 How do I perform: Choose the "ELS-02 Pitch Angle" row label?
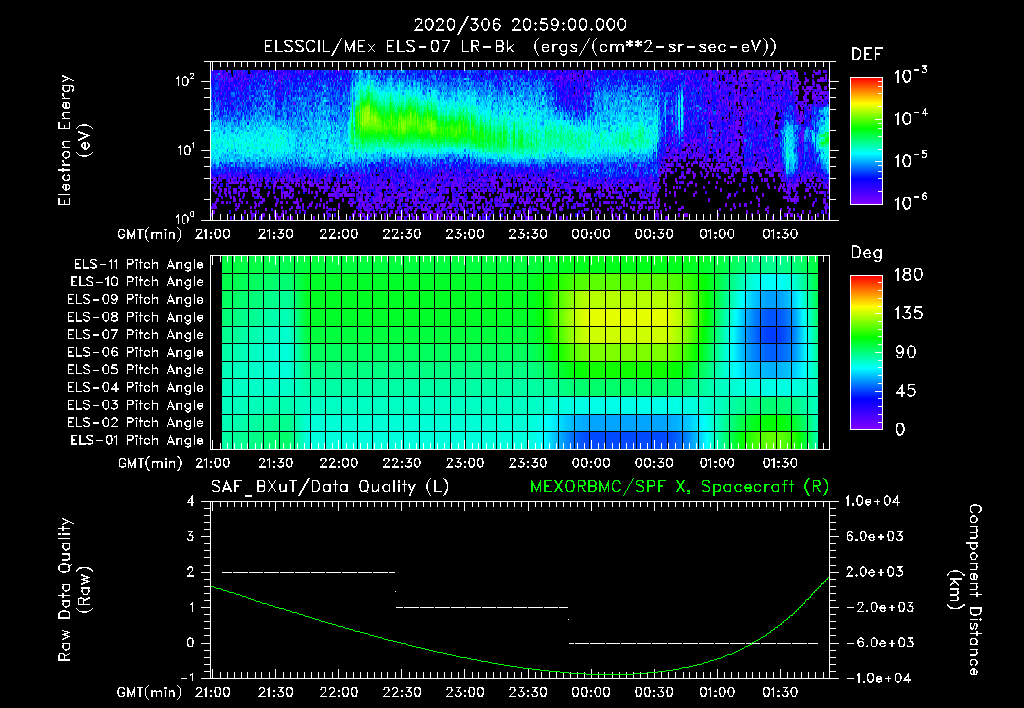(x=136, y=423)
